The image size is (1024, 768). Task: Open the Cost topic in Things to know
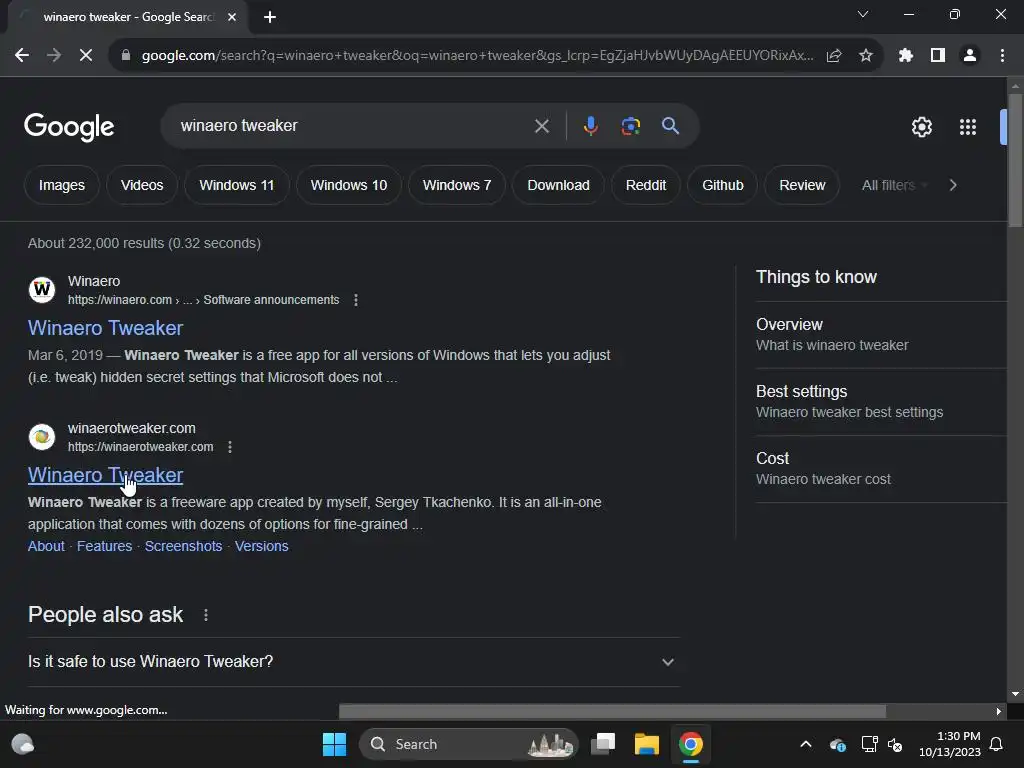(881, 468)
